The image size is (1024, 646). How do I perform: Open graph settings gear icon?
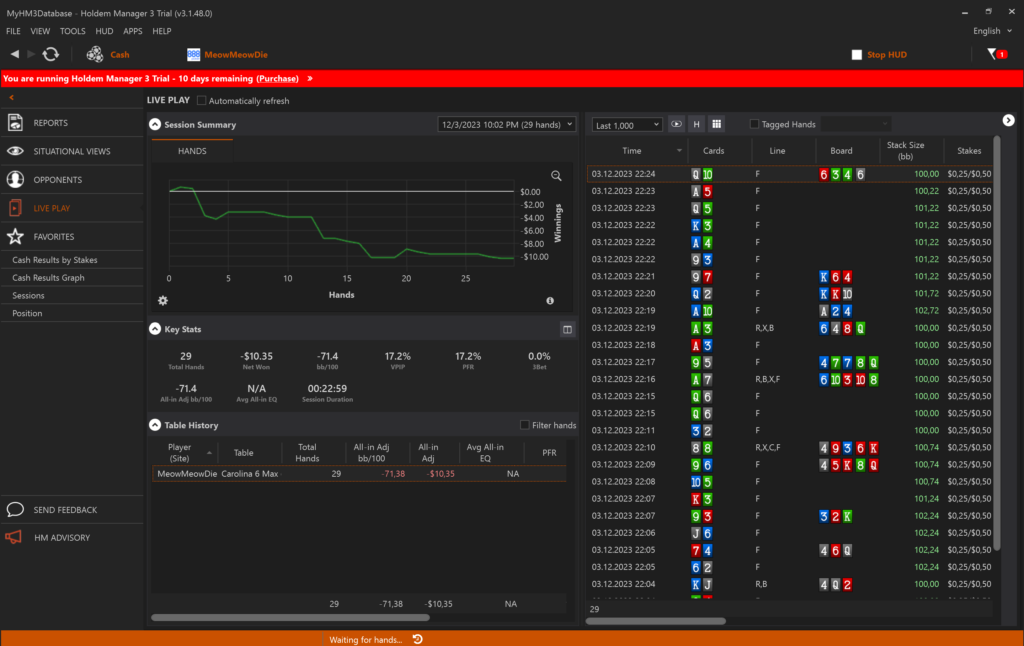click(163, 300)
